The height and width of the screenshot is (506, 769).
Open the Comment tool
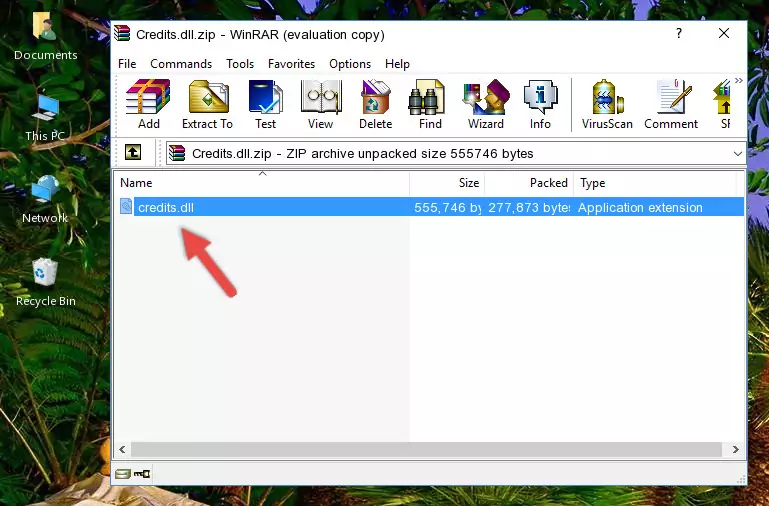click(x=671, y=104)
